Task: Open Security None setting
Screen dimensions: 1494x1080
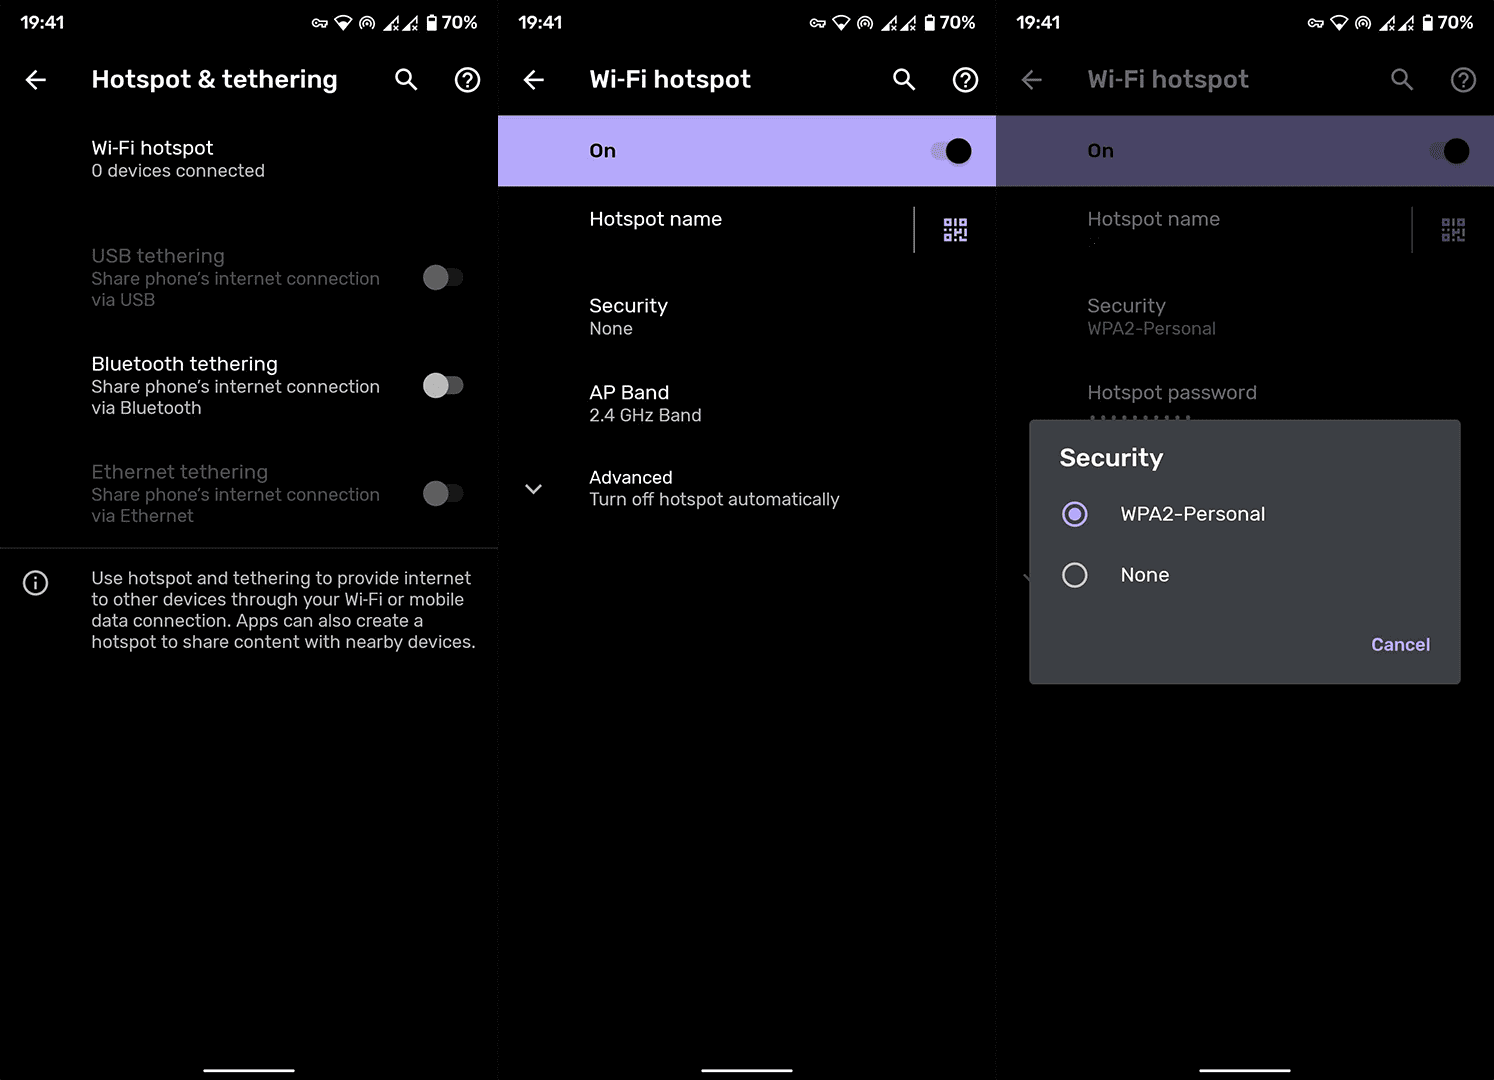Action: coord(747,317)
